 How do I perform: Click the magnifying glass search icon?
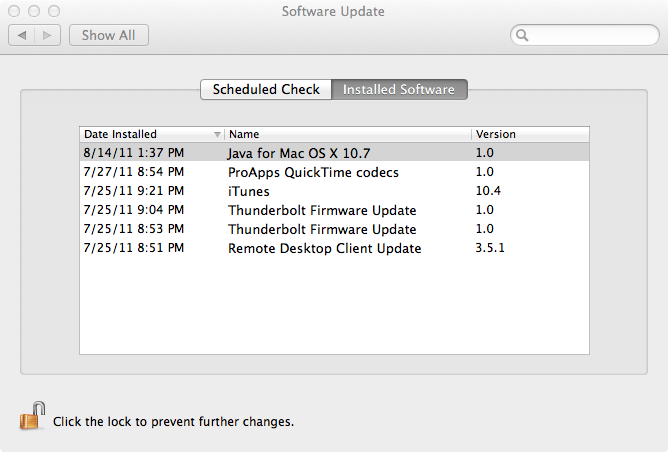pyautogui.click(x=523, y=35)
